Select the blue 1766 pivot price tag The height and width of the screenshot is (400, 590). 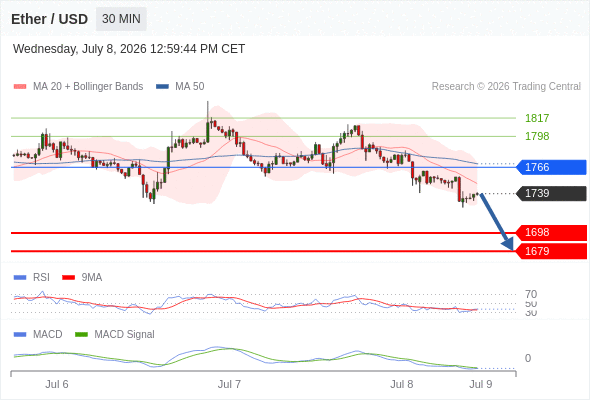tap(551, 167)
